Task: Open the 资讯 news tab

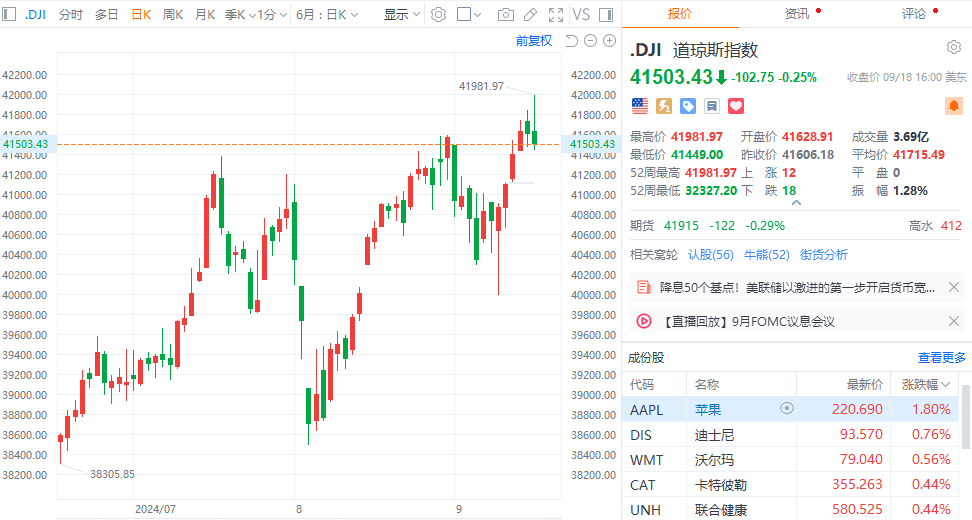Action: click(797, 14)
